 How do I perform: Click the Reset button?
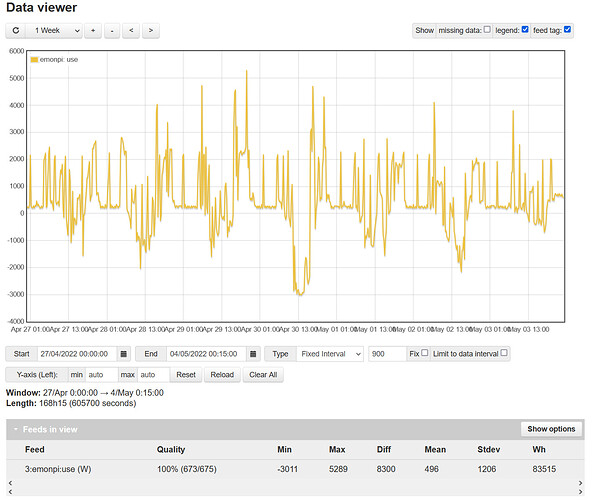[x=186, y=375]
